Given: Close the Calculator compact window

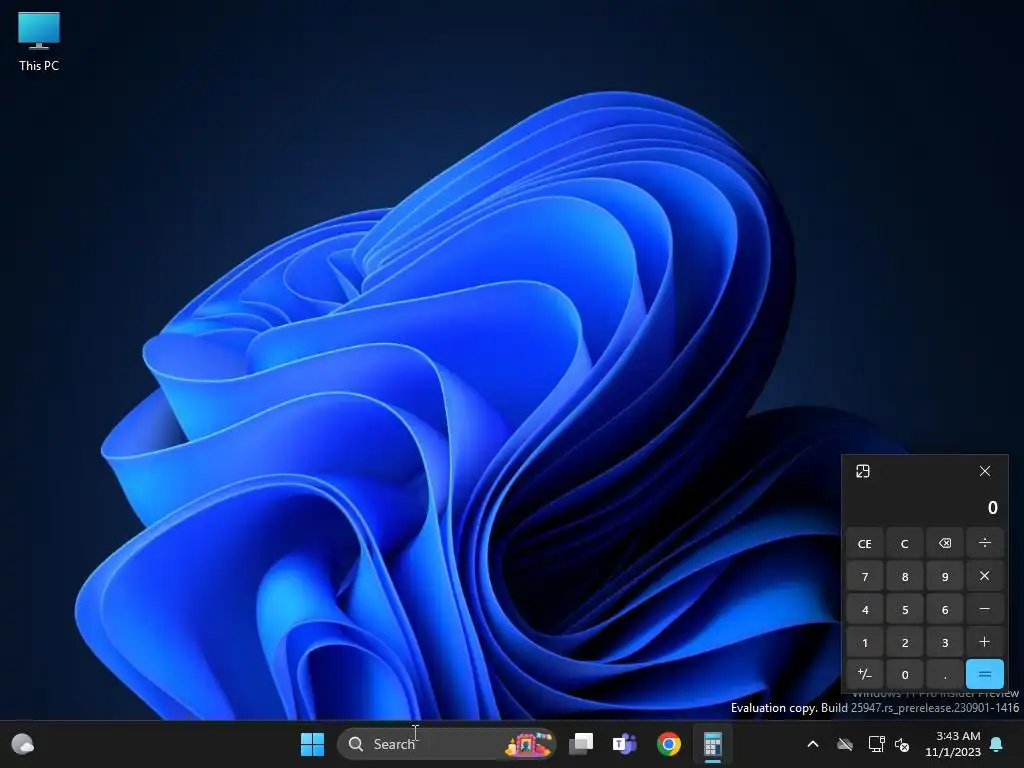Looking at the screenshot, I should click(985, 472).
